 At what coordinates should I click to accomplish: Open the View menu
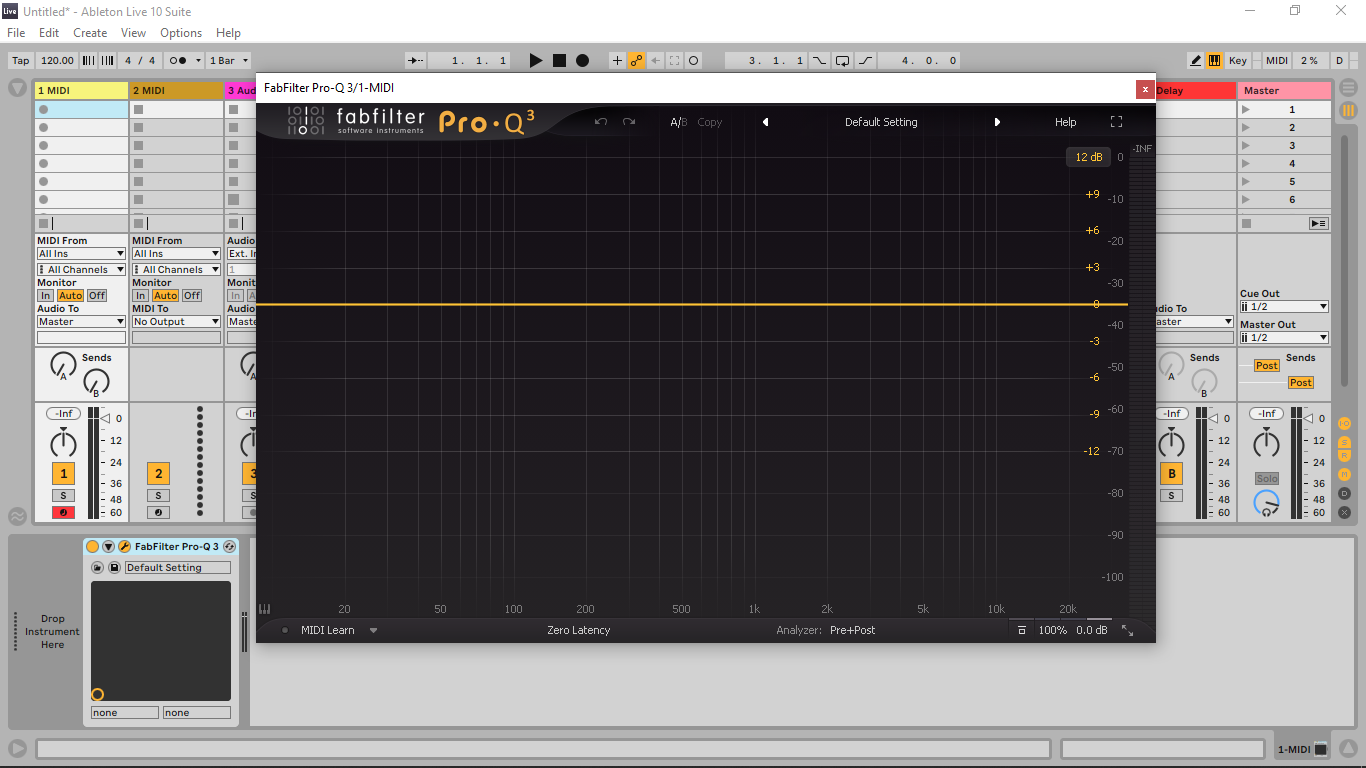point(133,33)
